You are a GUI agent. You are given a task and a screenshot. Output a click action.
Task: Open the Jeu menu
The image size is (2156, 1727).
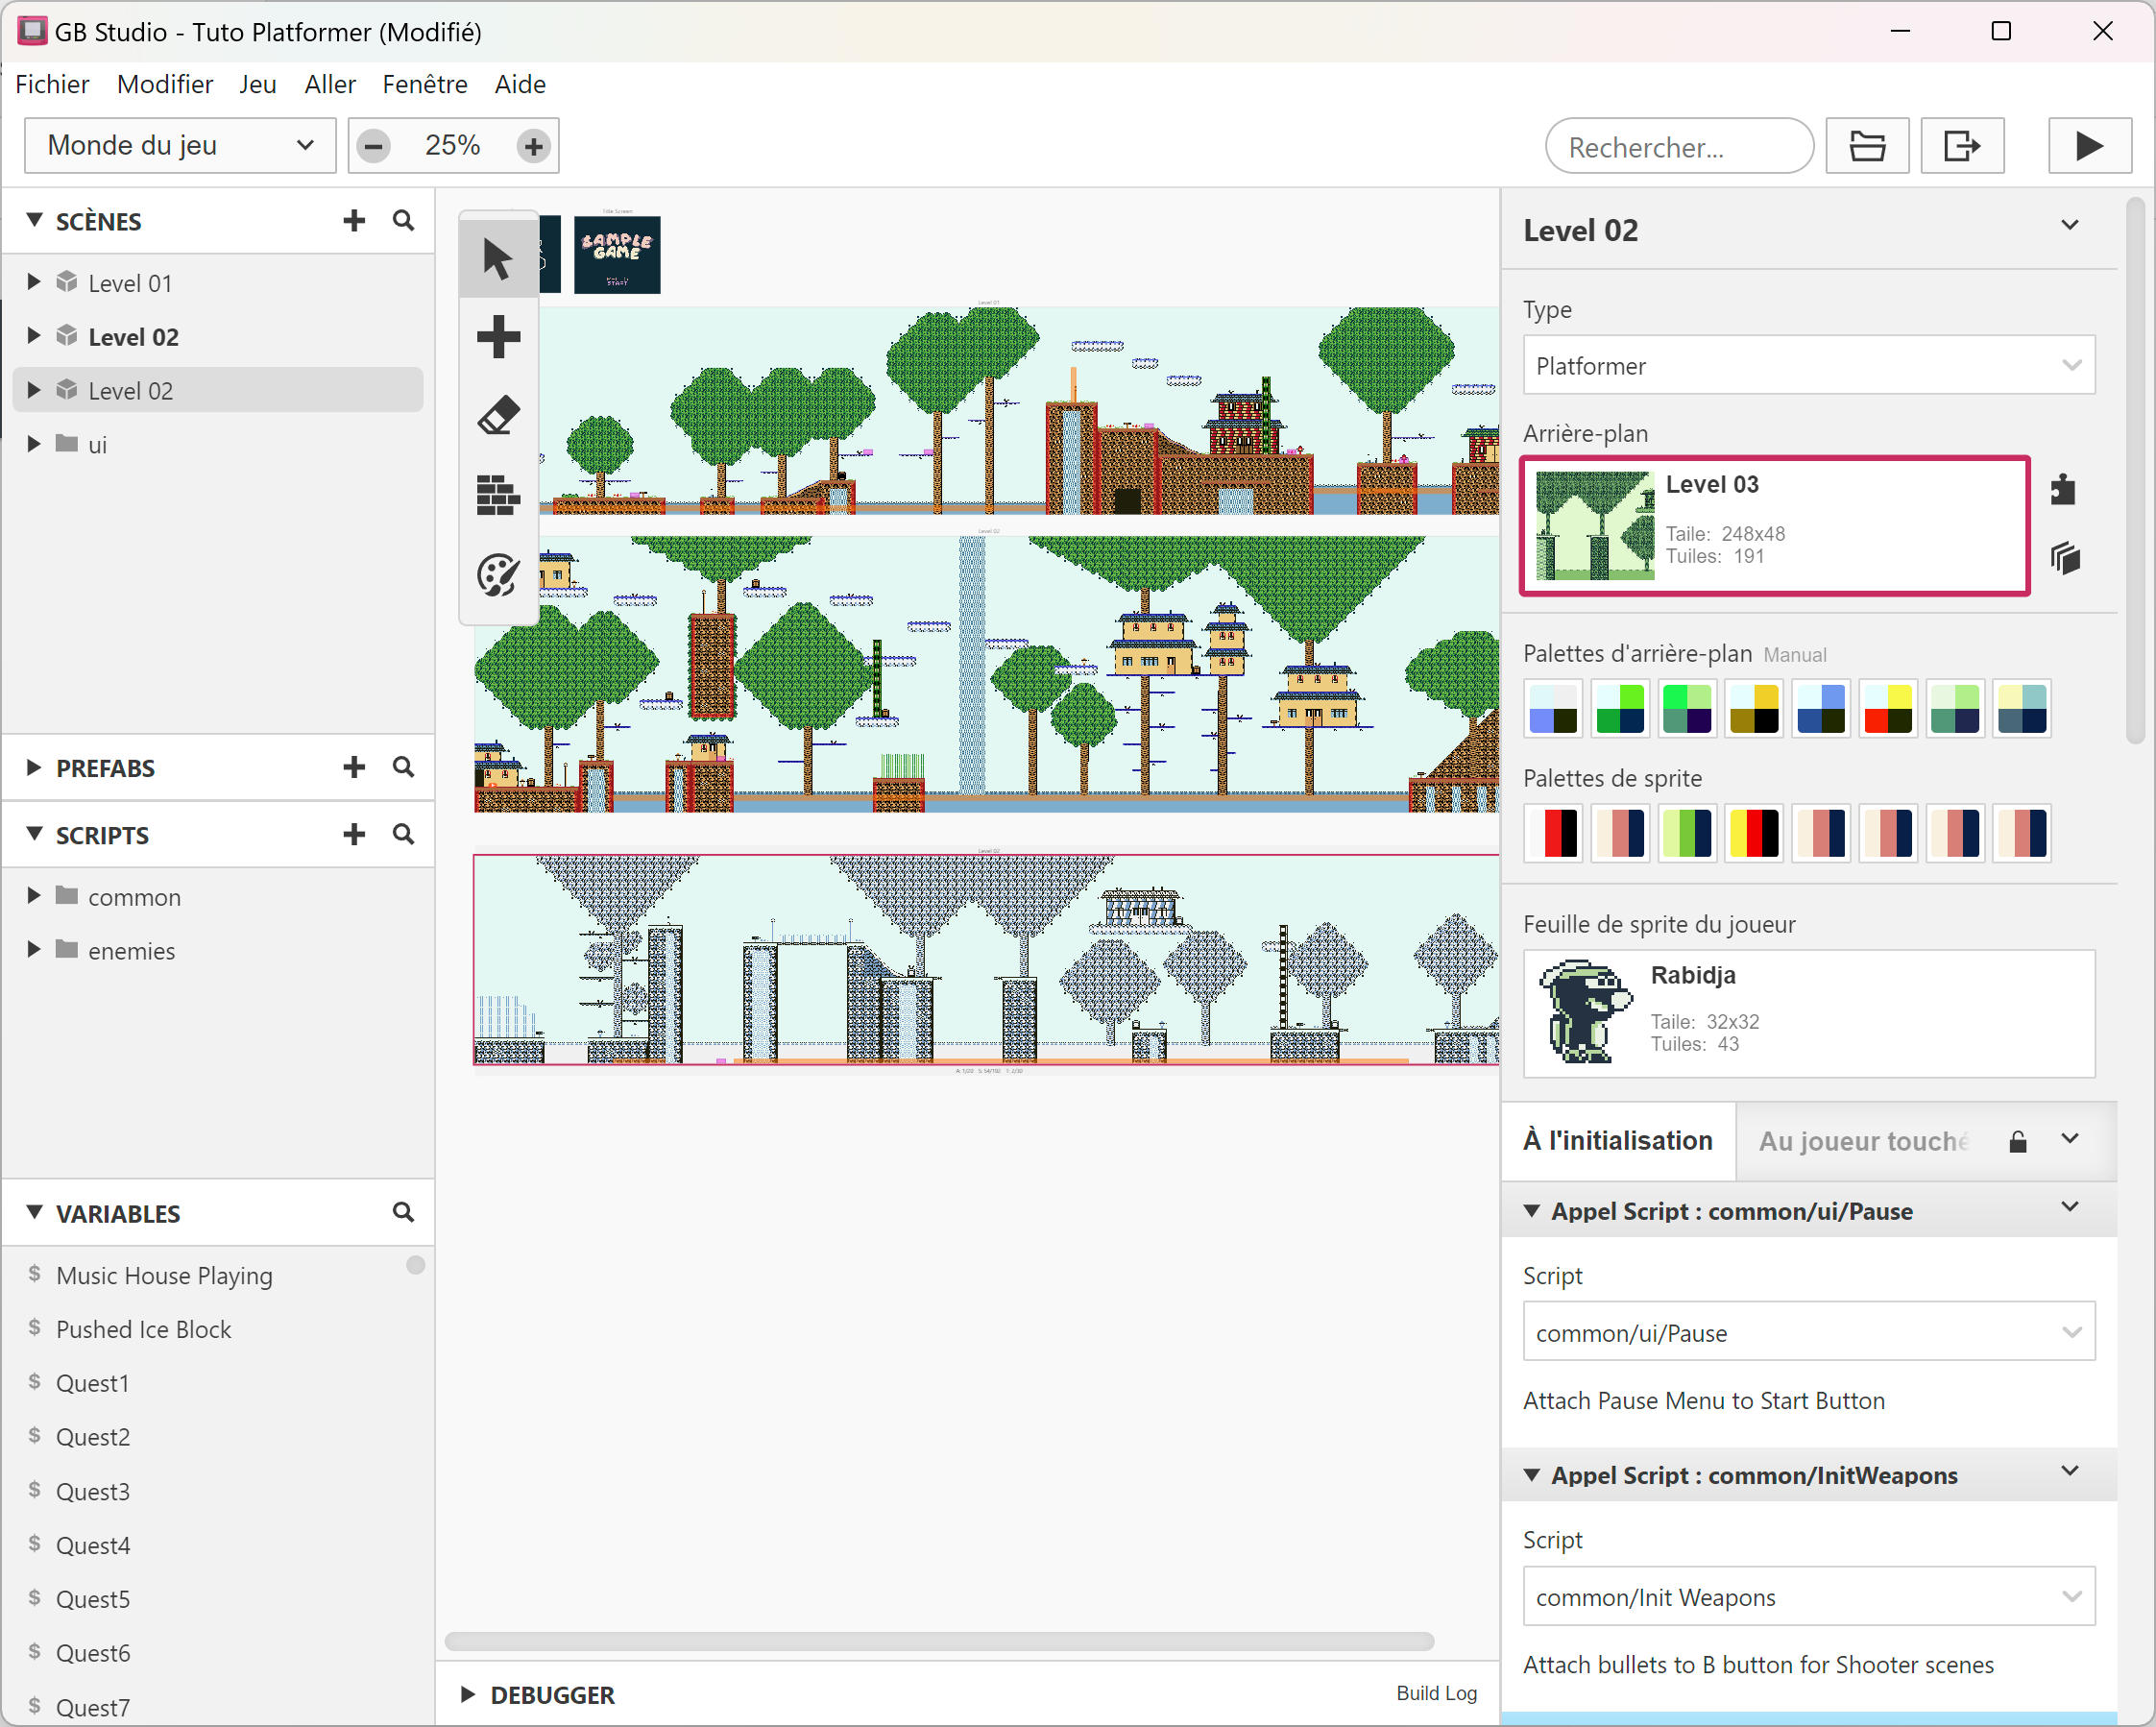pyautogui.click(x=257, y=84)
